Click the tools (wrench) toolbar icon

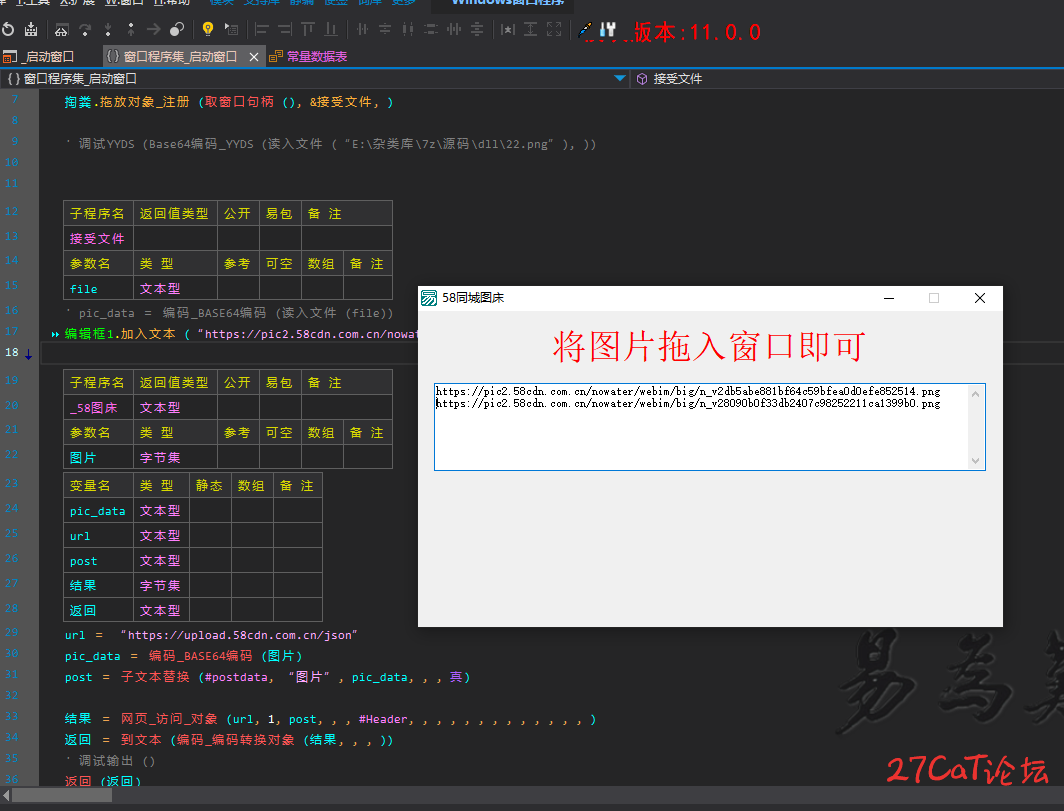608,29
